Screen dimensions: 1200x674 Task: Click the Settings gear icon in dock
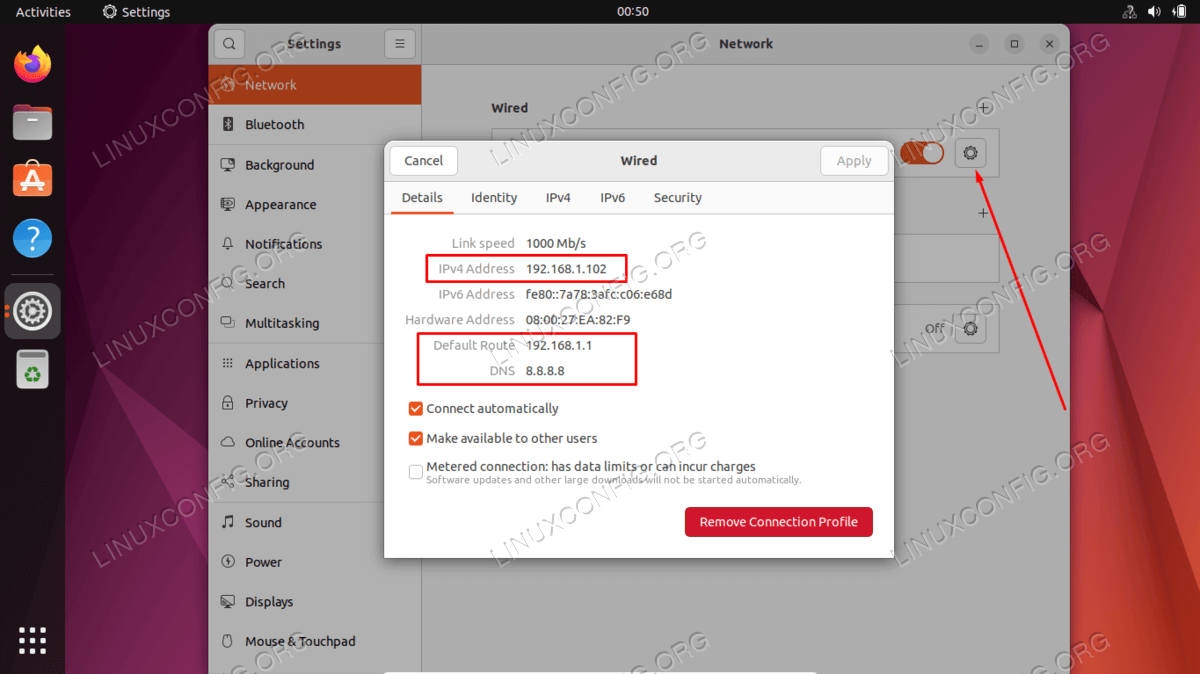[33, 311]
